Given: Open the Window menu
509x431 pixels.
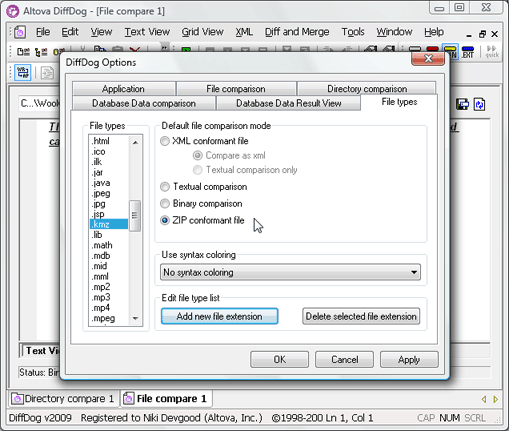Looking at the screenshot, I should [x=394, y=32].
